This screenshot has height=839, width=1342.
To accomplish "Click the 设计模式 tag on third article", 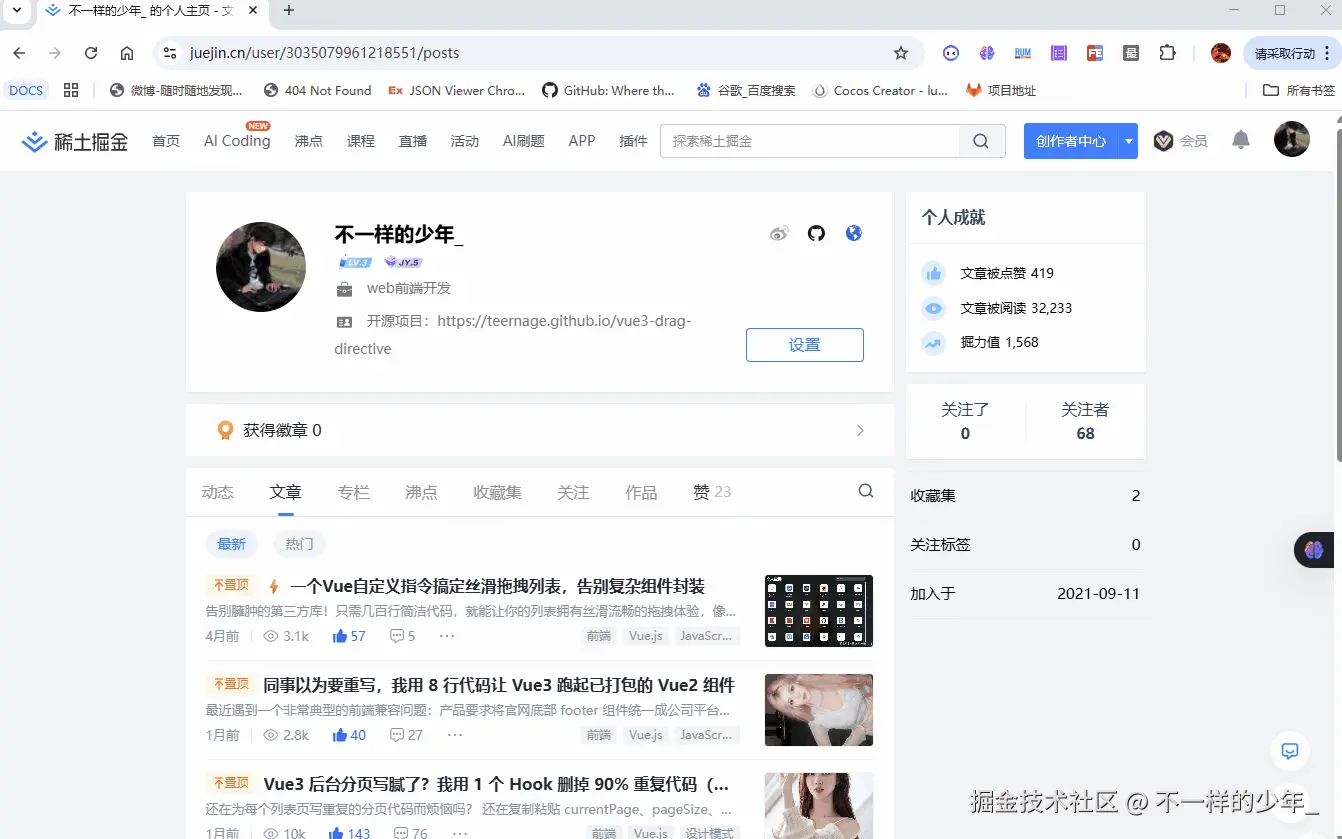I will (709, 834).
